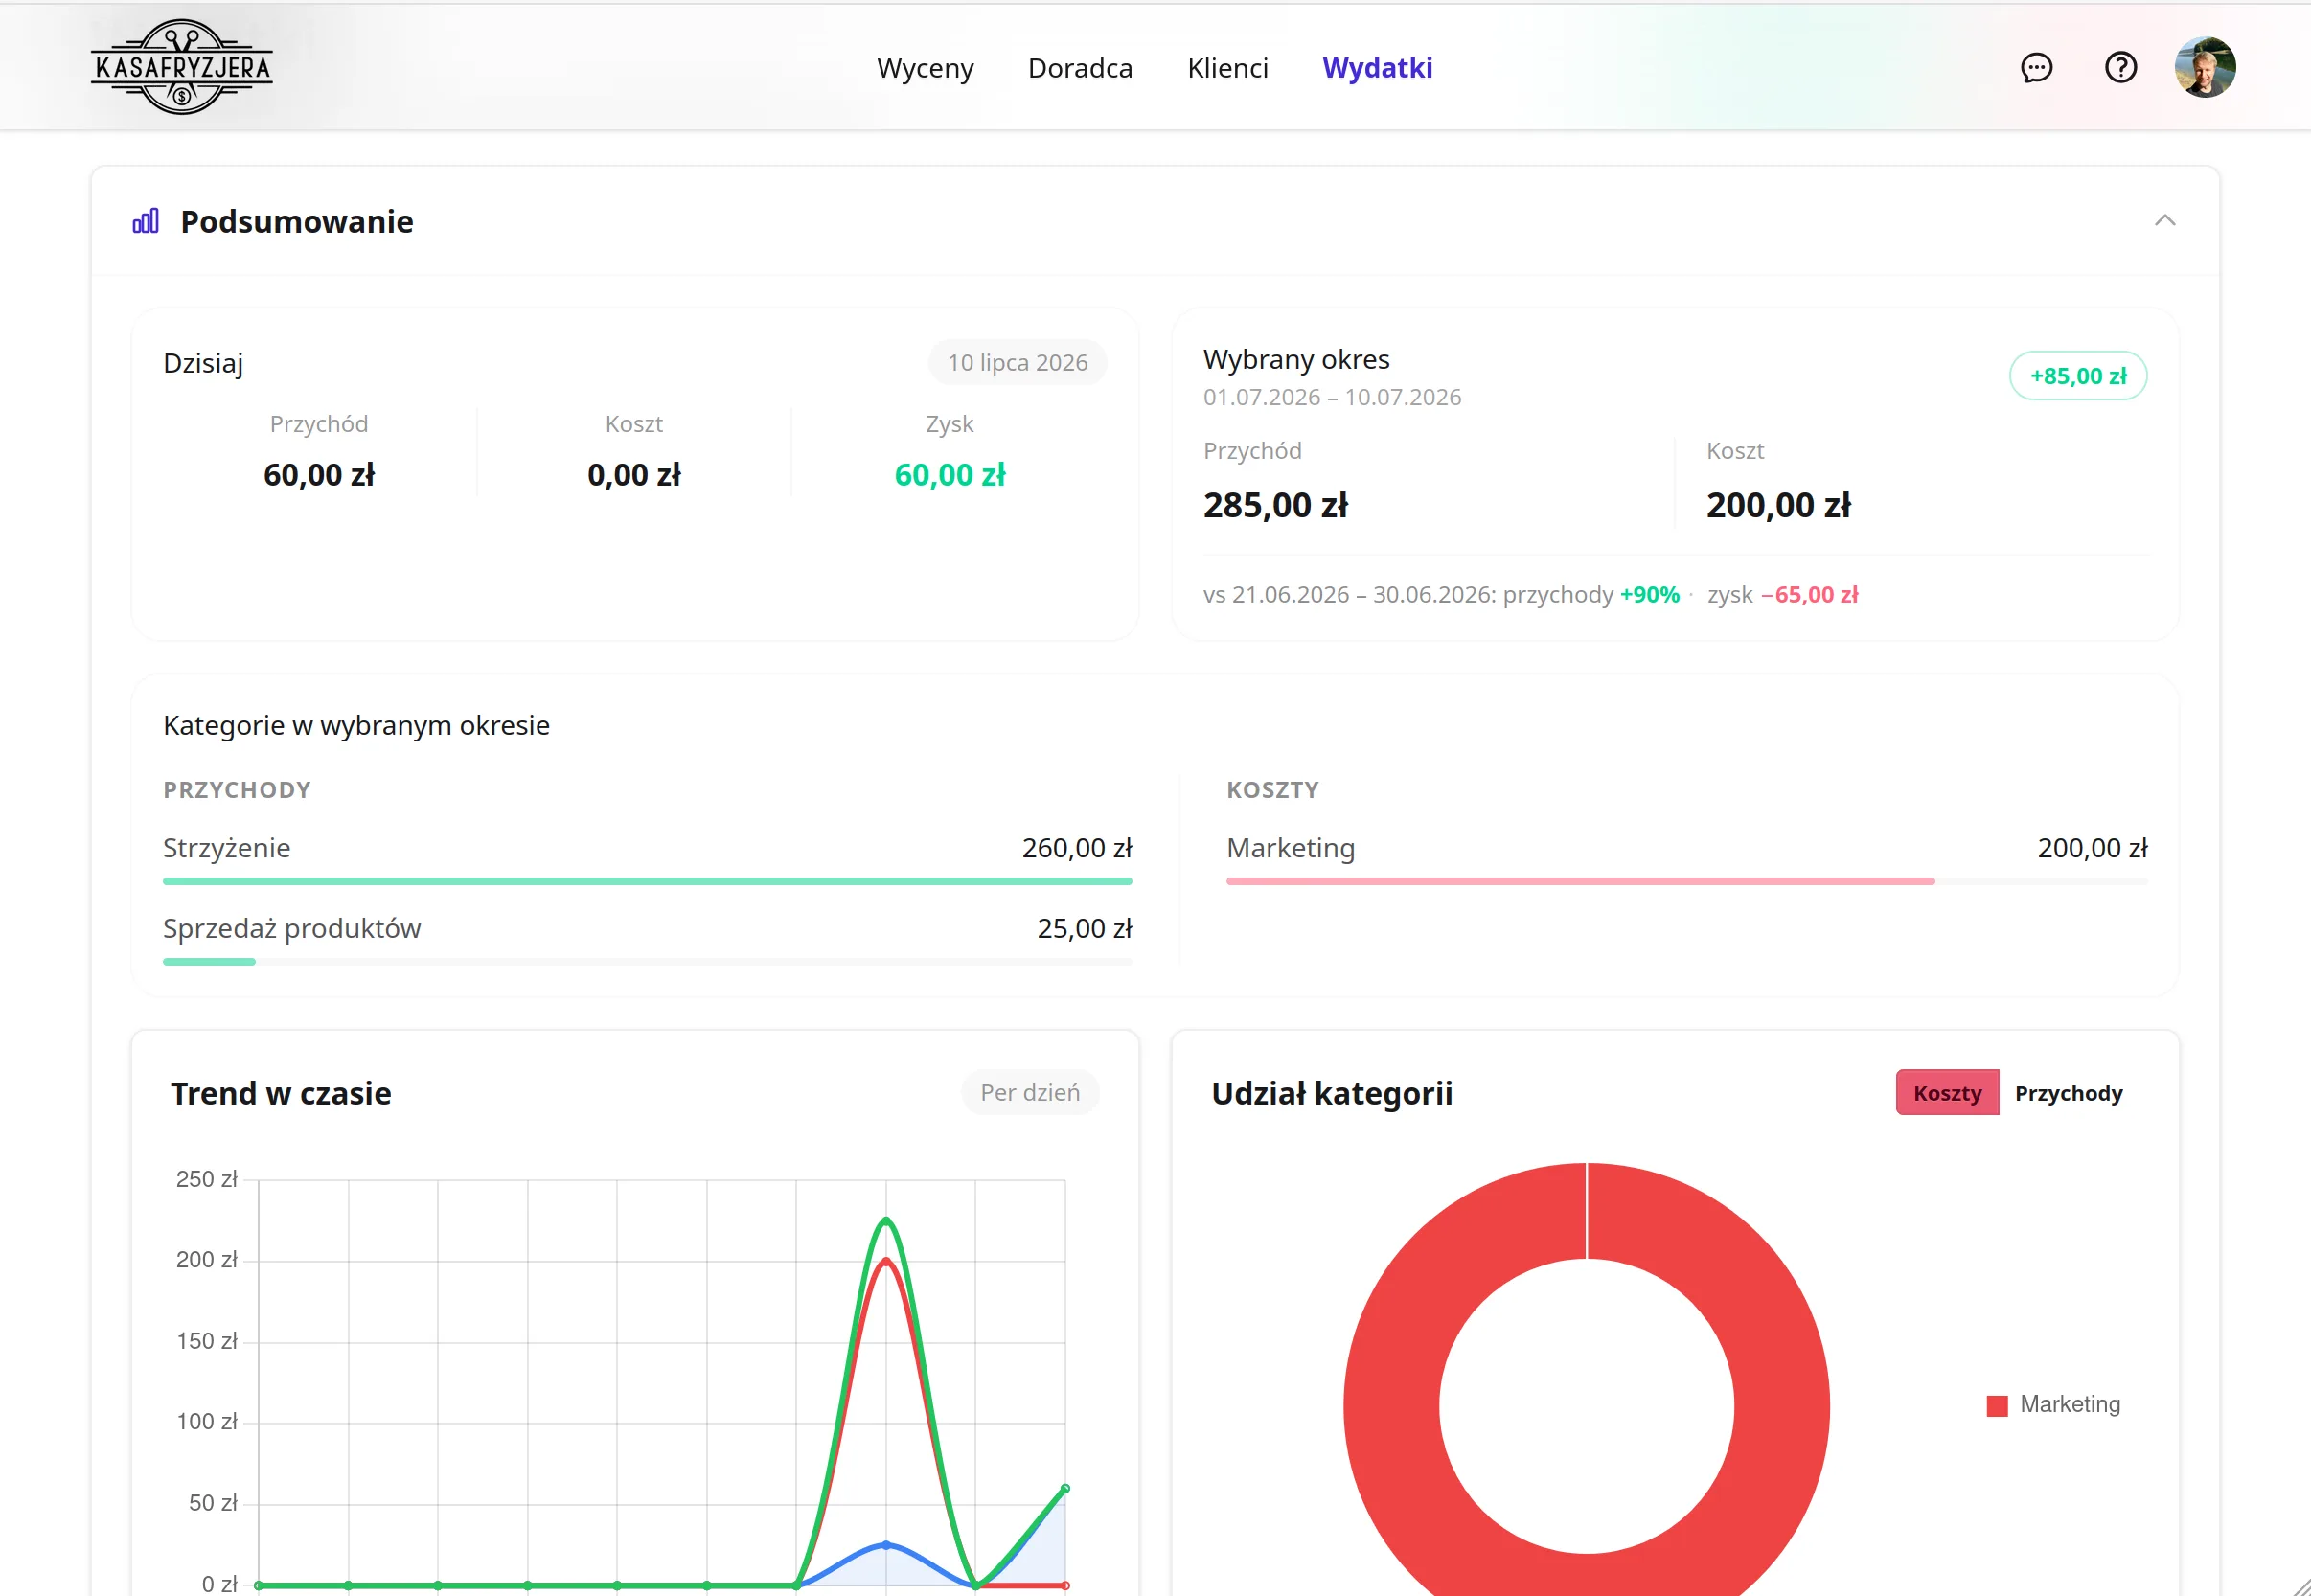Toggle the Marketing legend entry
Image resolution: width=2311 pixels, height=1596 pixels.
point(2053,1405)
